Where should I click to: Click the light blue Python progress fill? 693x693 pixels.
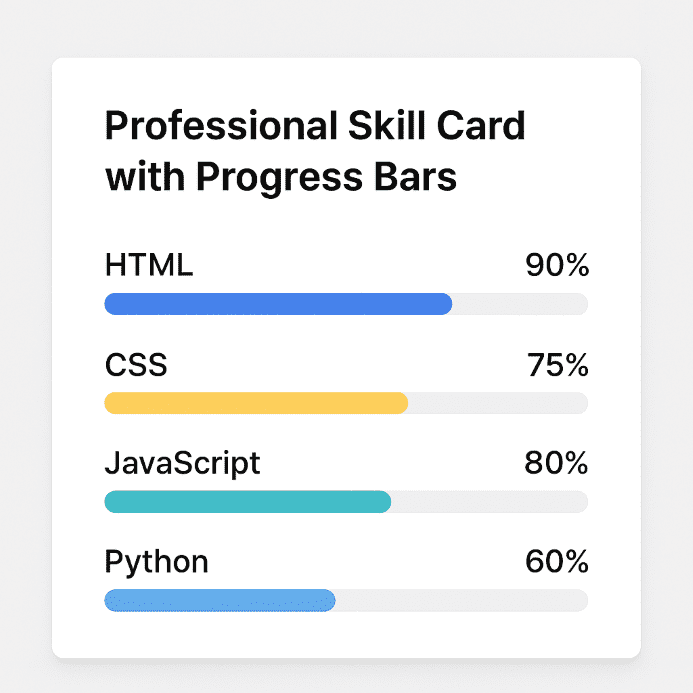(x=219, y=600)
